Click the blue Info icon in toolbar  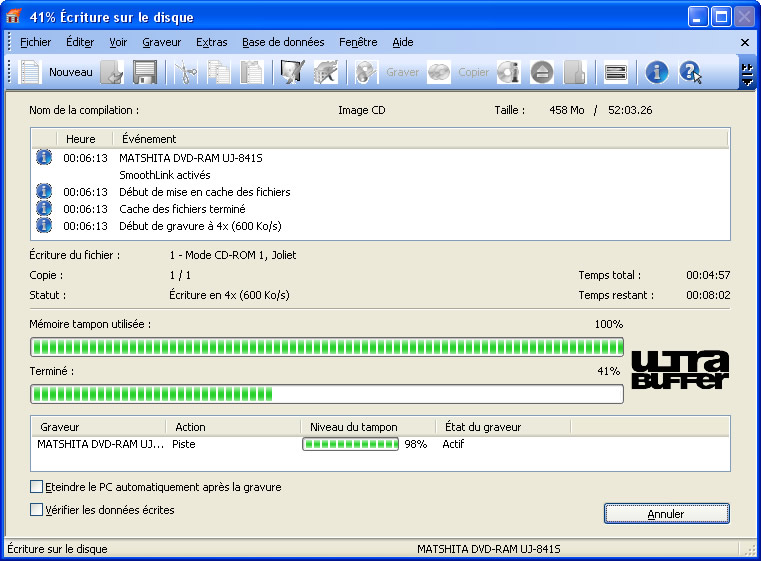656,72
